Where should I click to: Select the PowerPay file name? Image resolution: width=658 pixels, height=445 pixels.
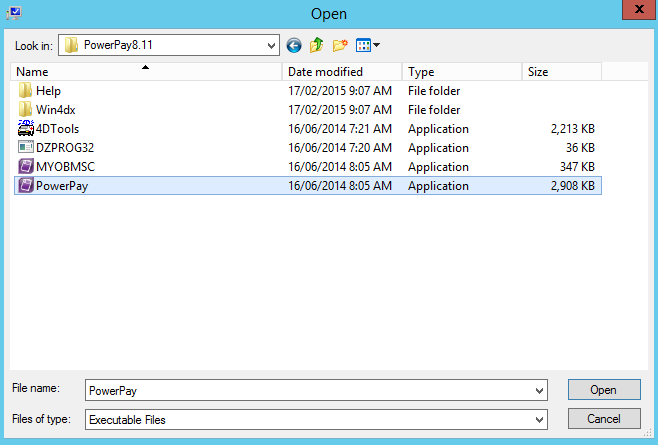62,186
